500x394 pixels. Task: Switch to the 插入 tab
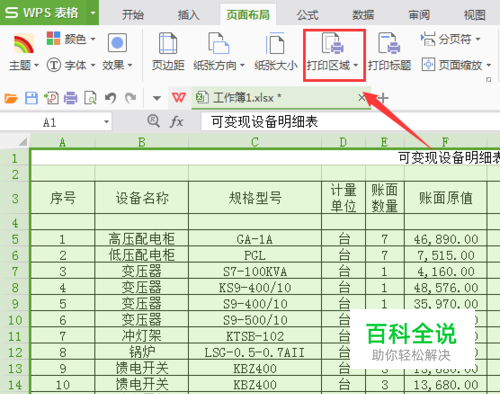click(x=188, y=15)
